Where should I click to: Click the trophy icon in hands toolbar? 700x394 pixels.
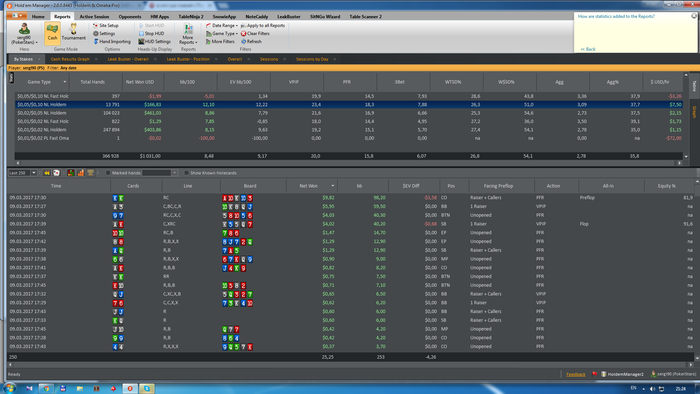pos(90,173)
